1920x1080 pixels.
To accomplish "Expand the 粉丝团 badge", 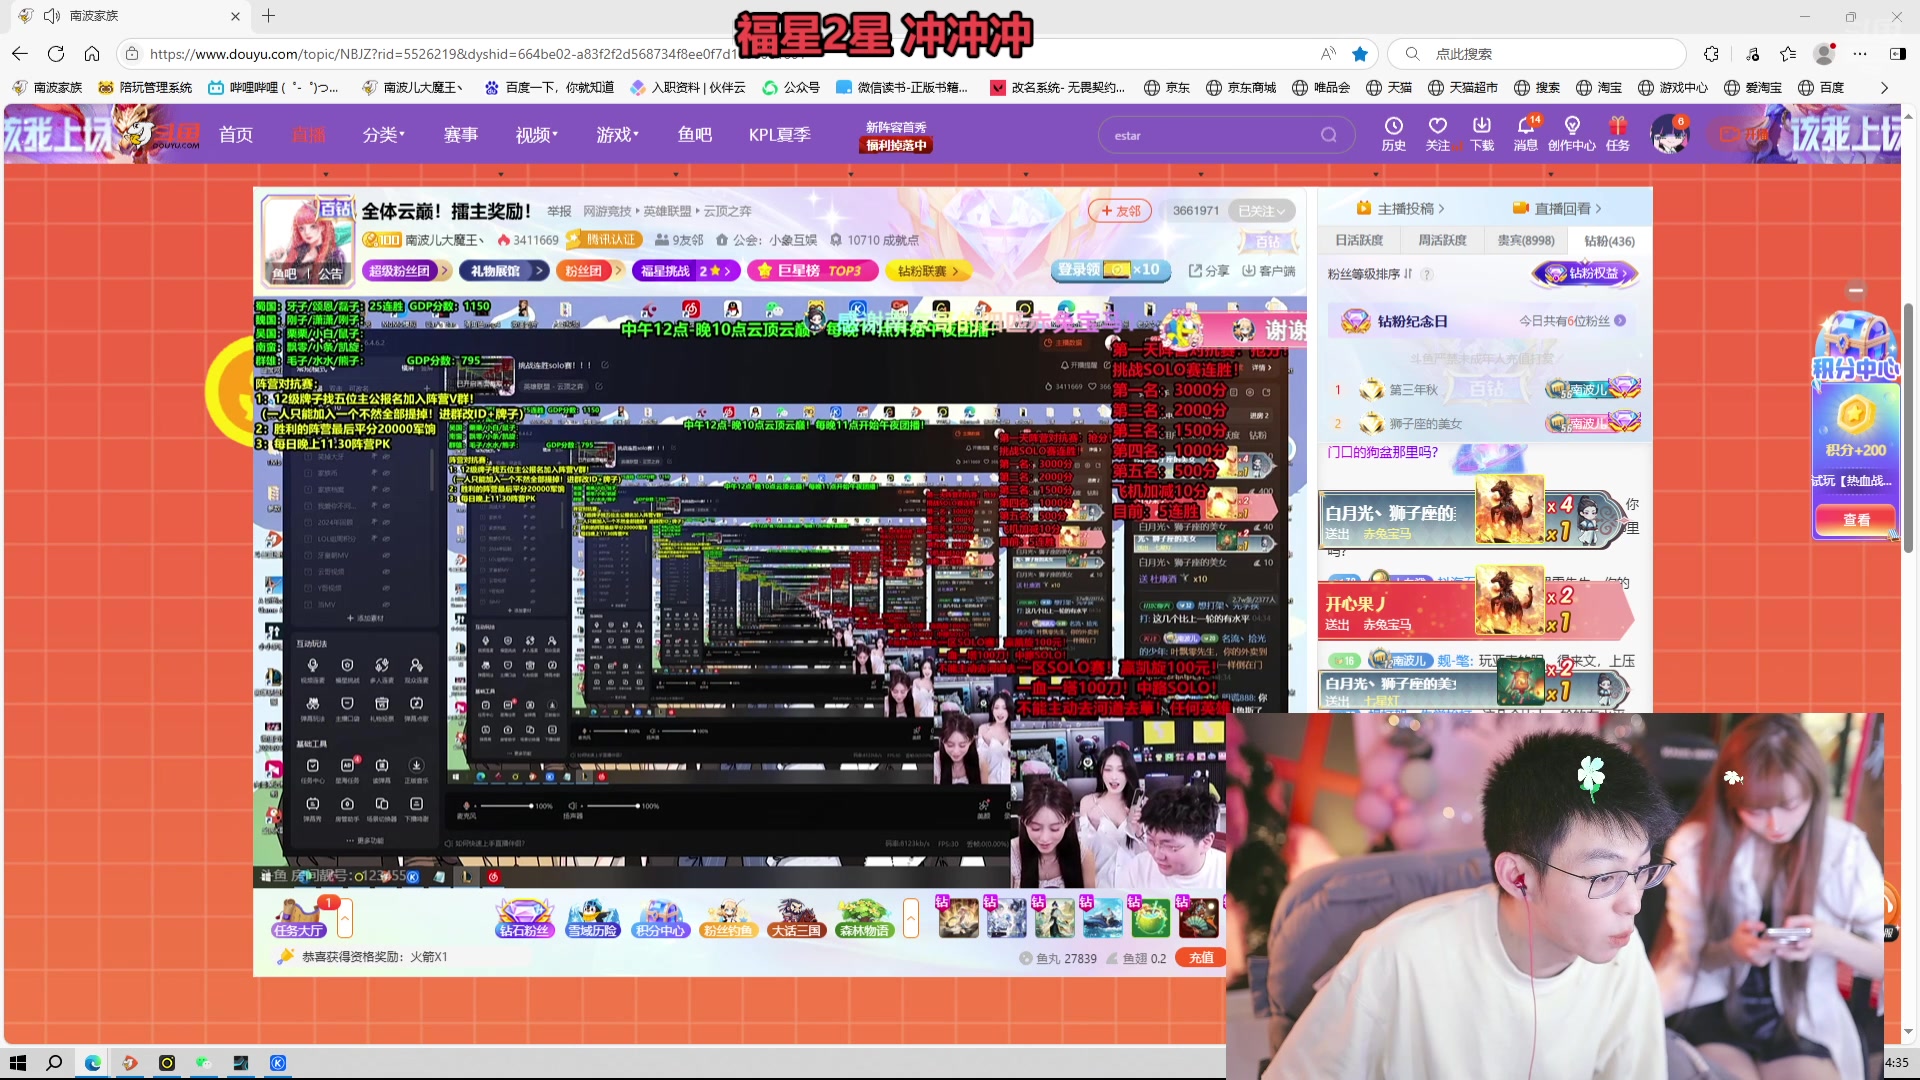I will click(590, 271).
